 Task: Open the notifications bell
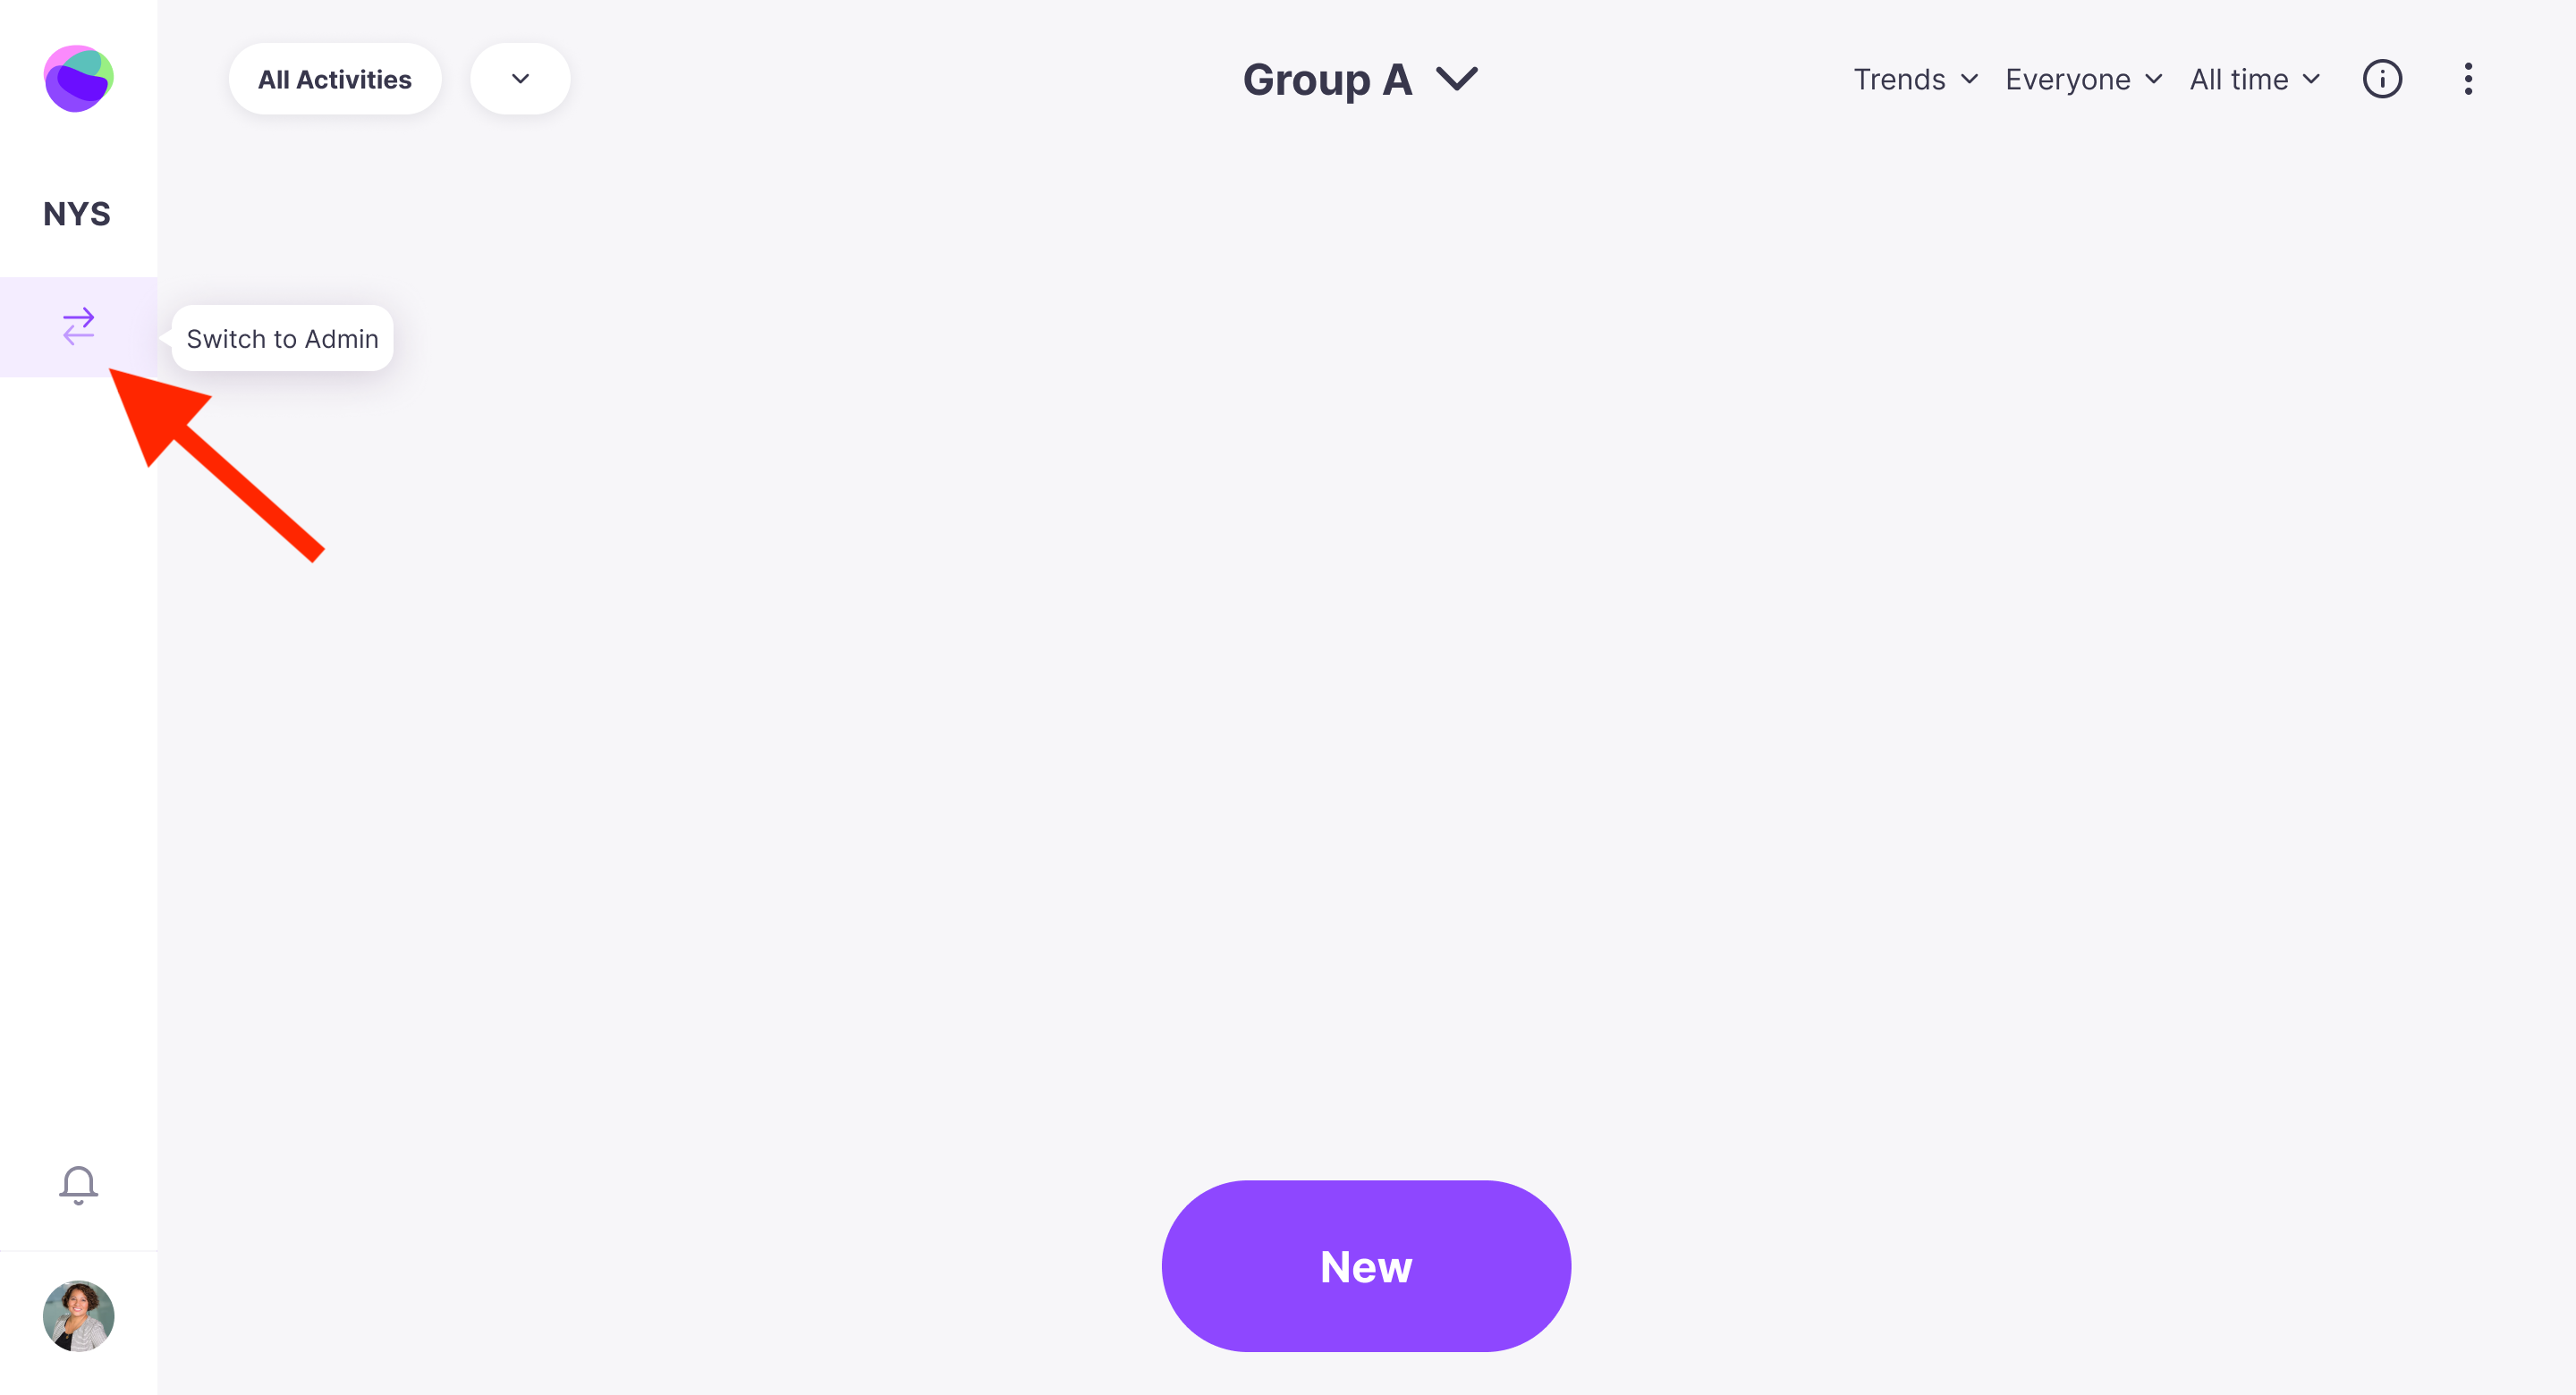(78, 1185)
